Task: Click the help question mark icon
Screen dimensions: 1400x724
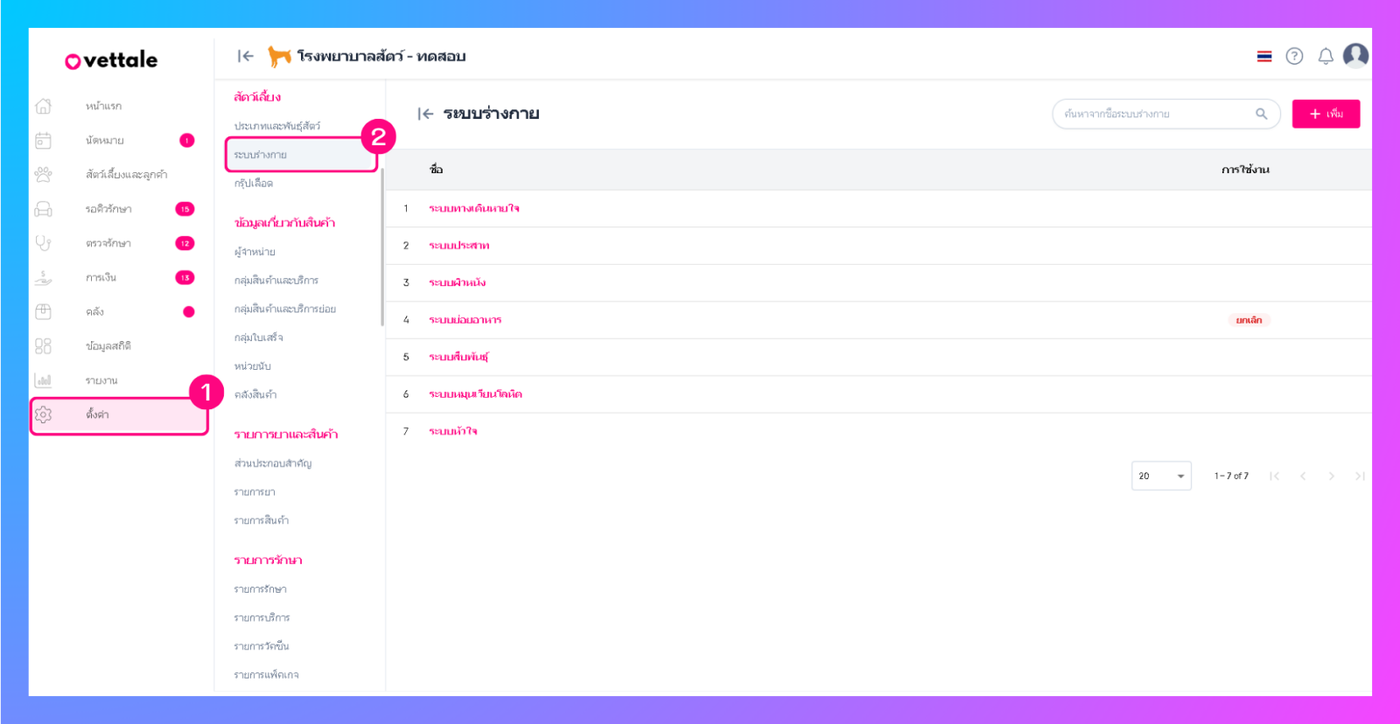Action: tap(1294, 56)
